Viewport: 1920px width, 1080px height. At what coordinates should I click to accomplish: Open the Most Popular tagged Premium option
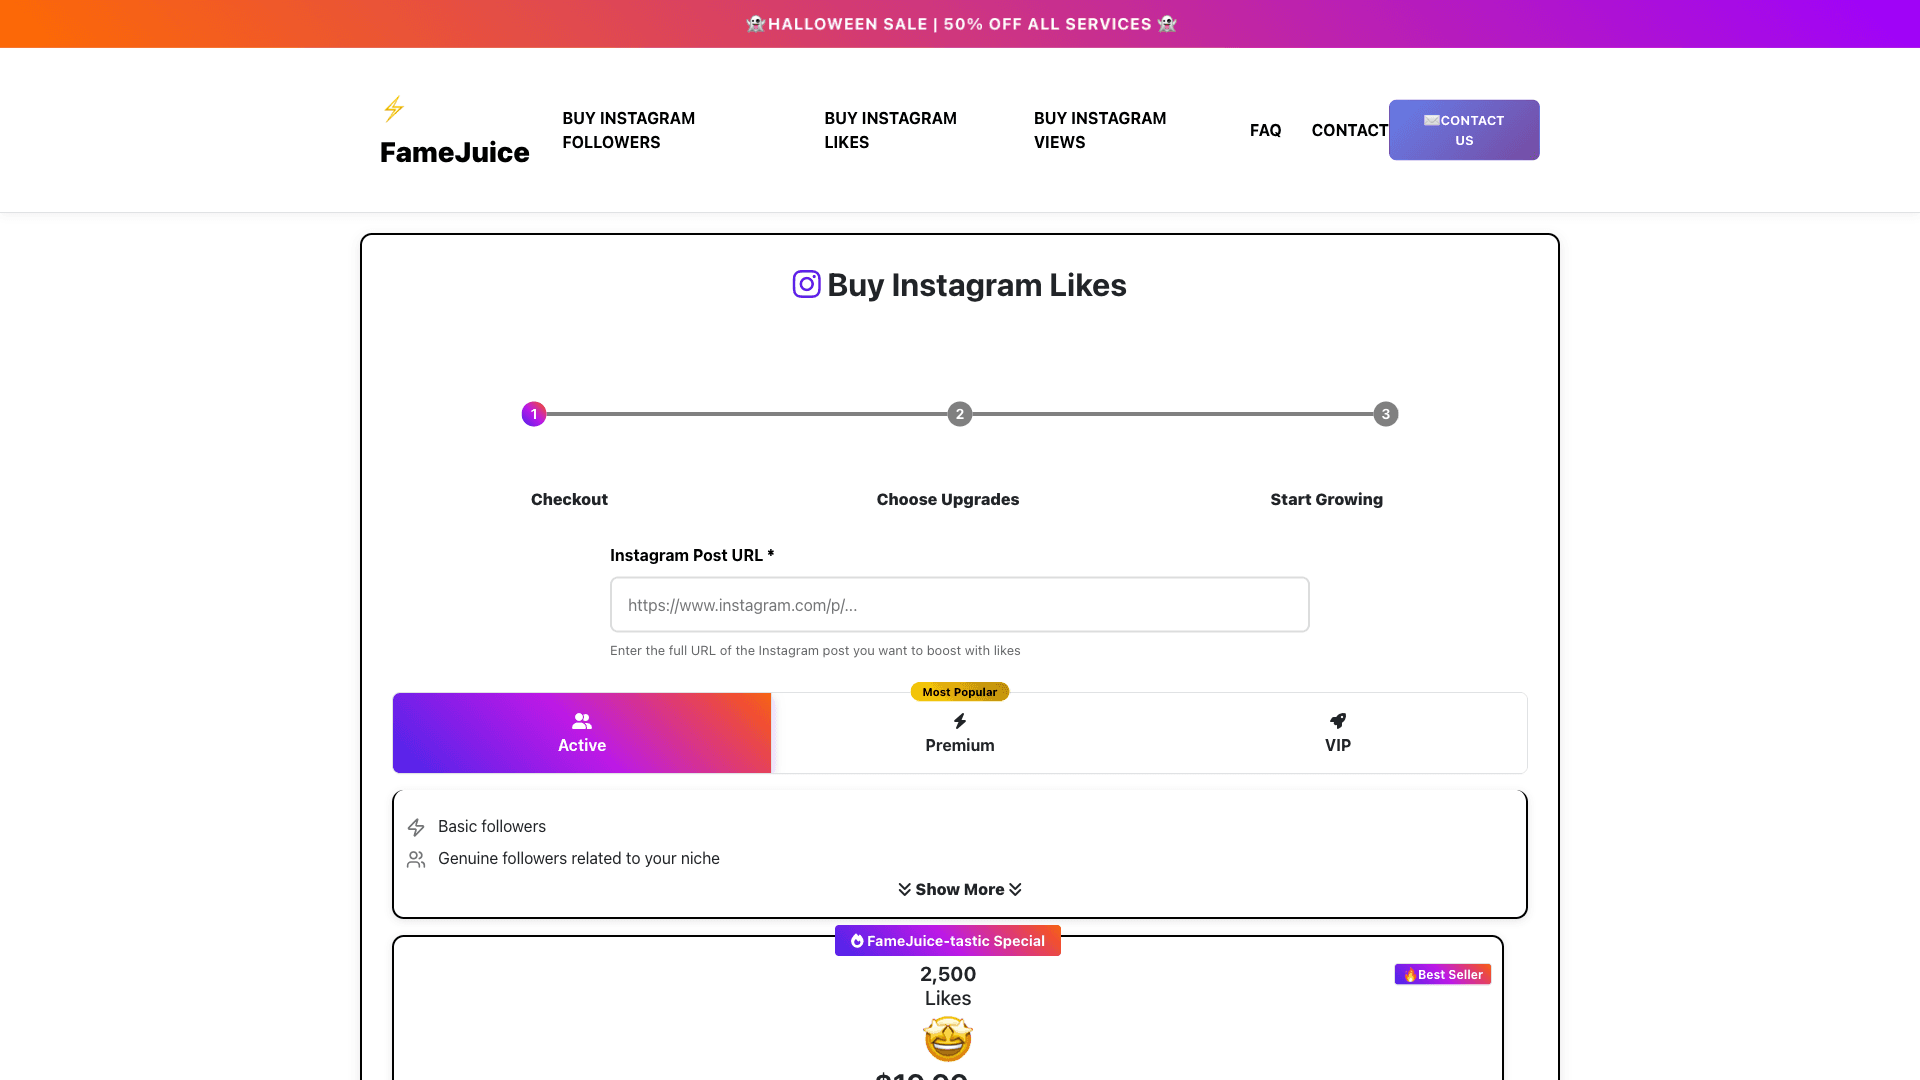(959, 733)
